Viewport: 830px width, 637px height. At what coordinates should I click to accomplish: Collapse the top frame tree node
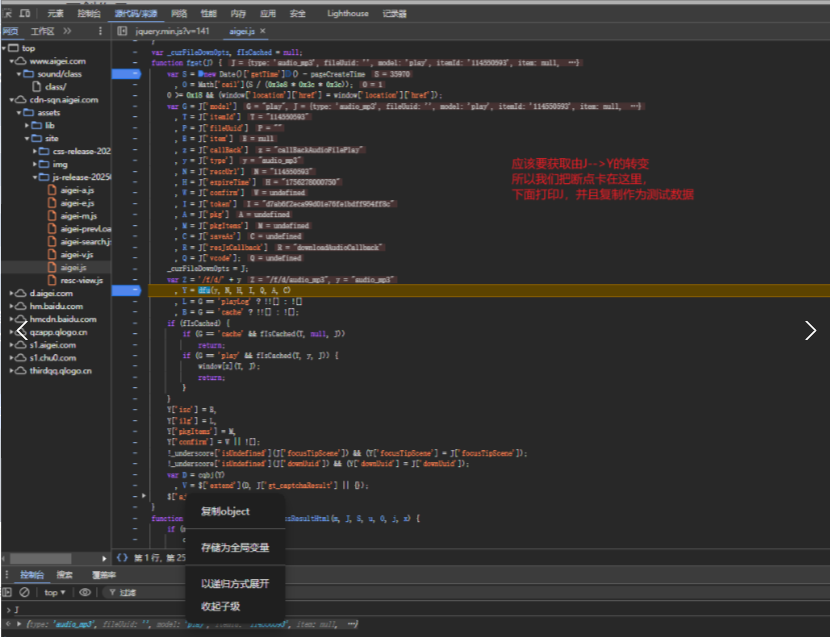(4, 48)
